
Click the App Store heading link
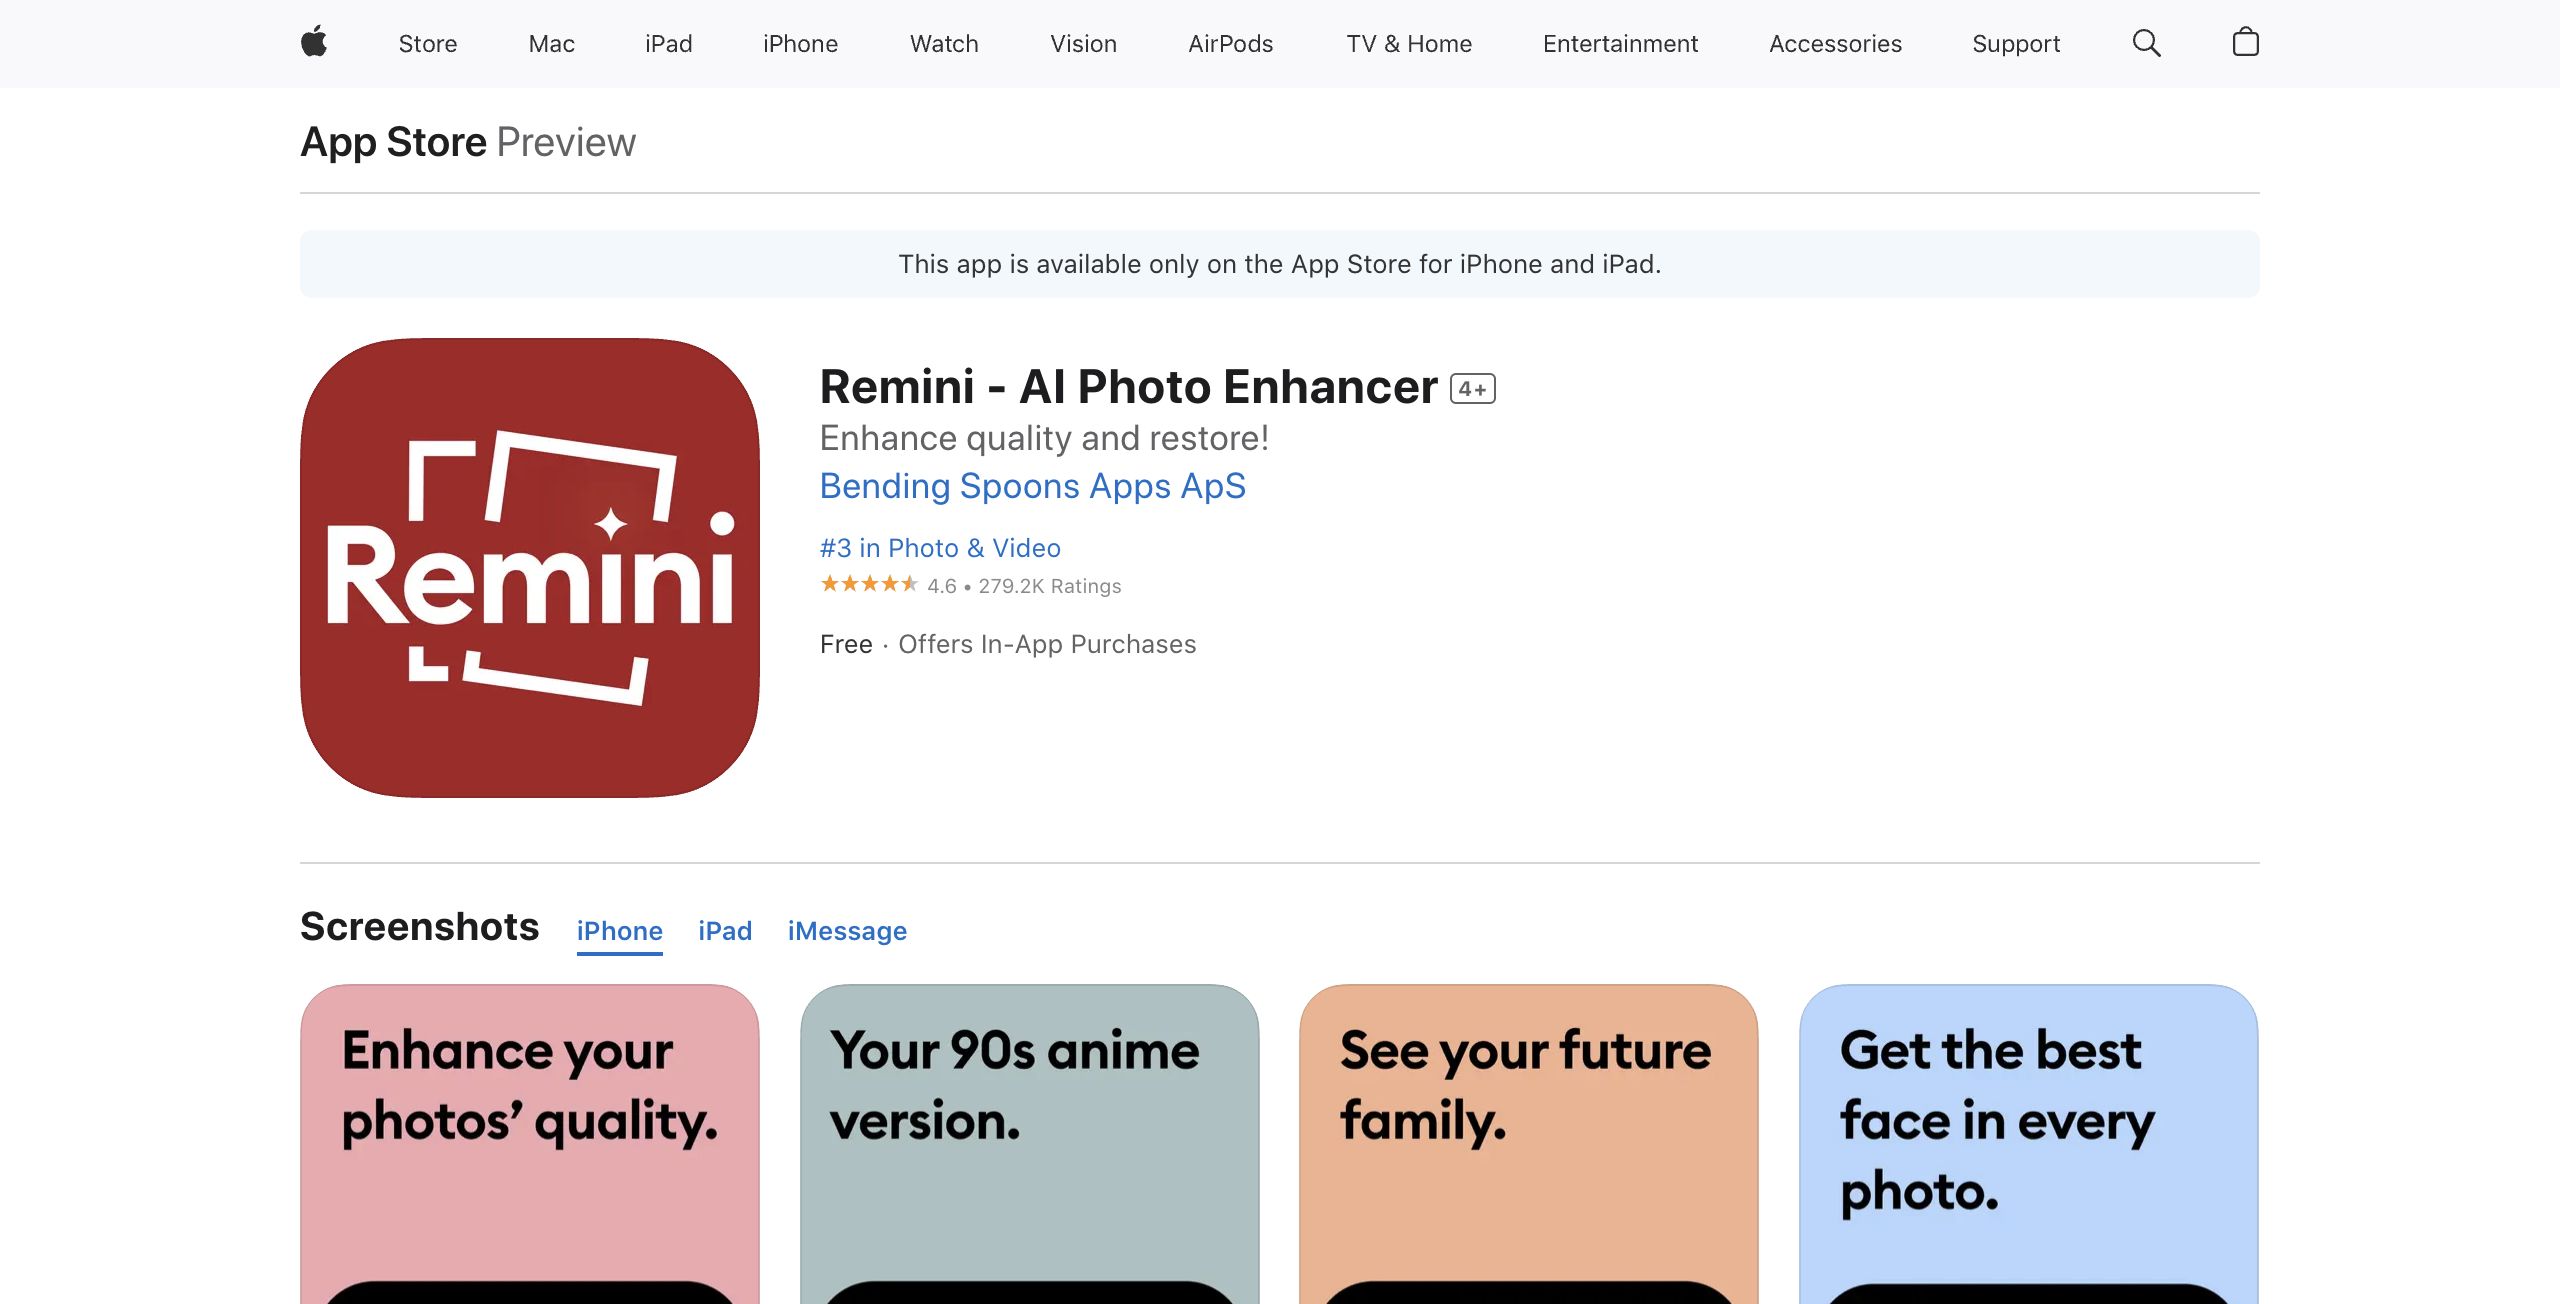pyautogui.click(x=394, y=142)
